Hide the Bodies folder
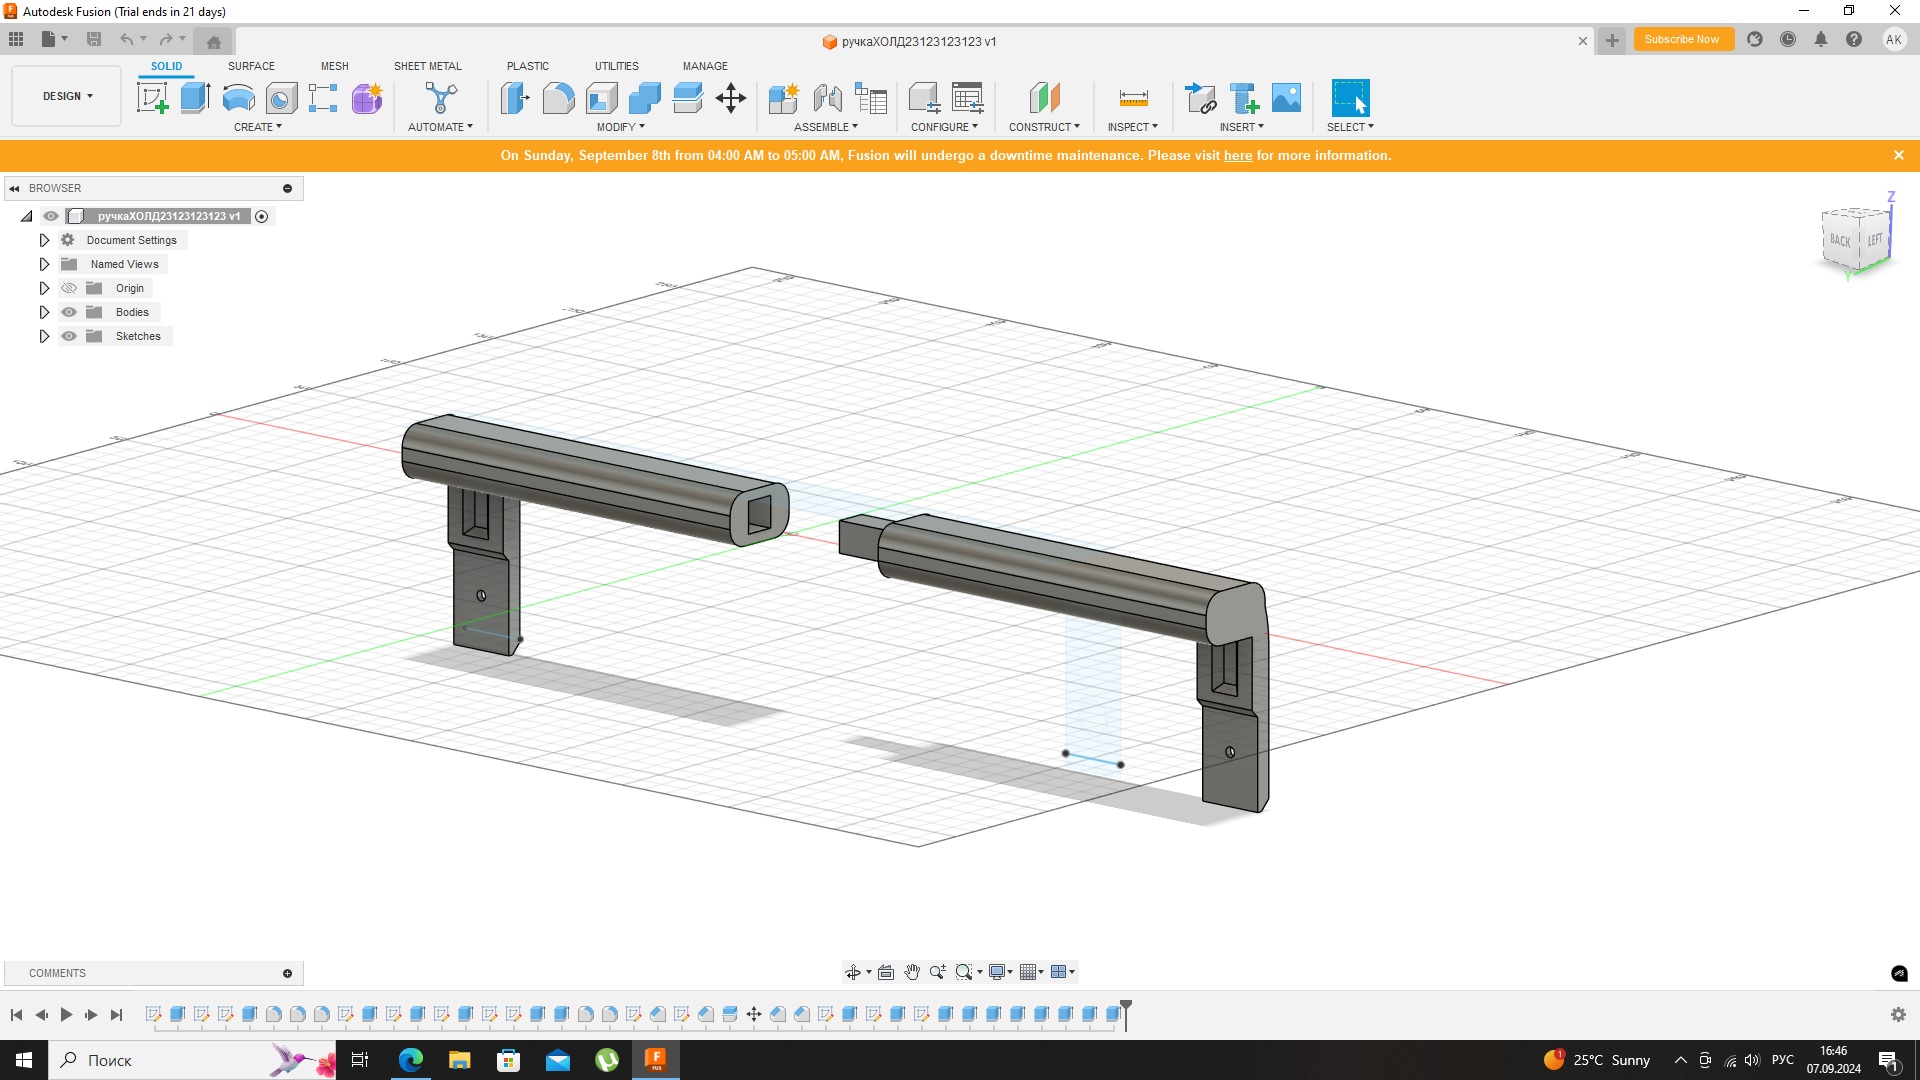The height and width of the screenshot is (1080, 1920). coord(69,312)
